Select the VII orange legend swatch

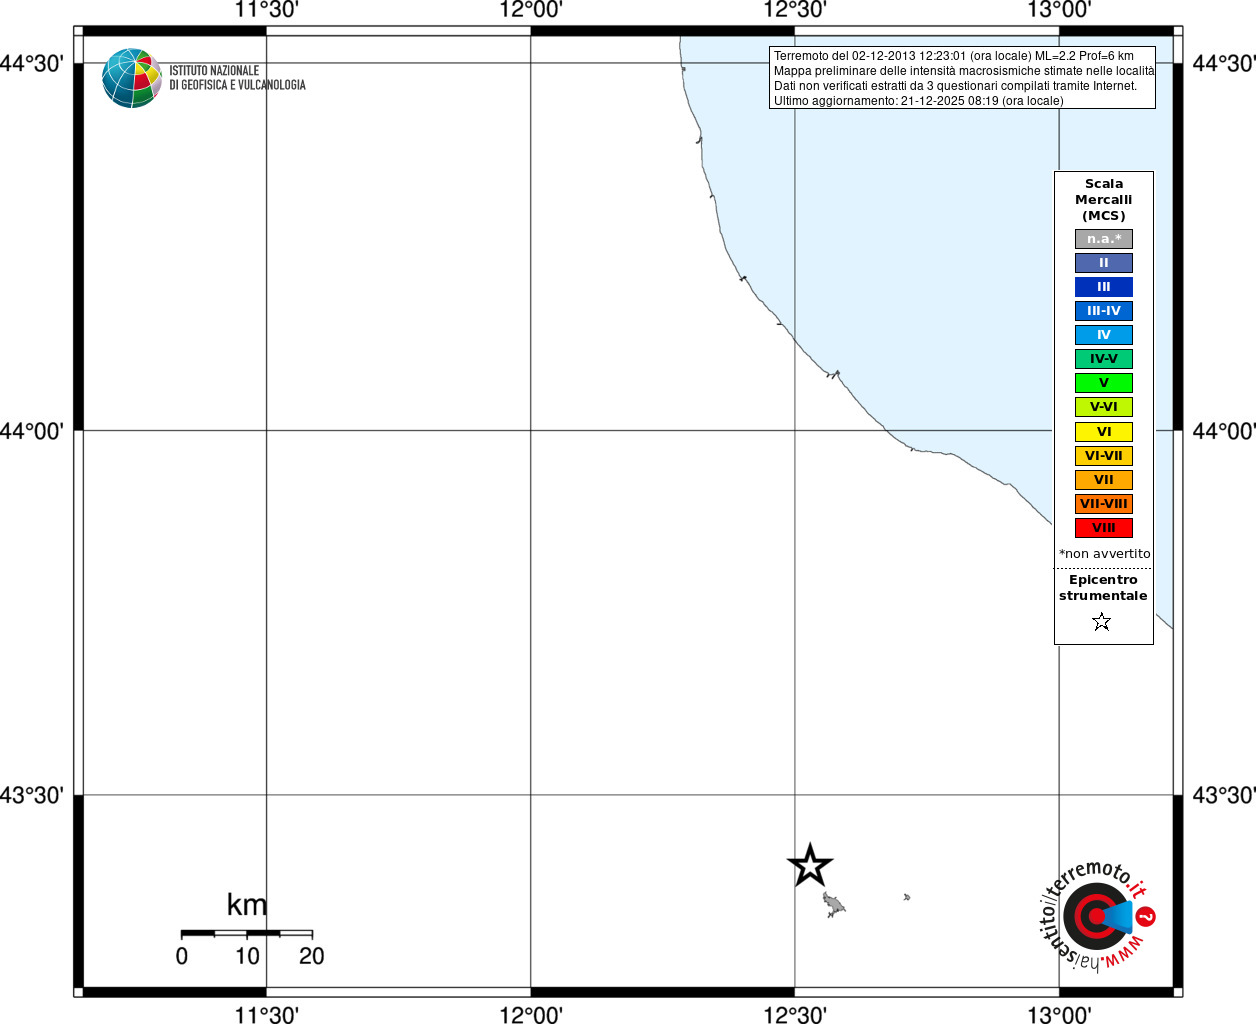(x=1104, y=480)
